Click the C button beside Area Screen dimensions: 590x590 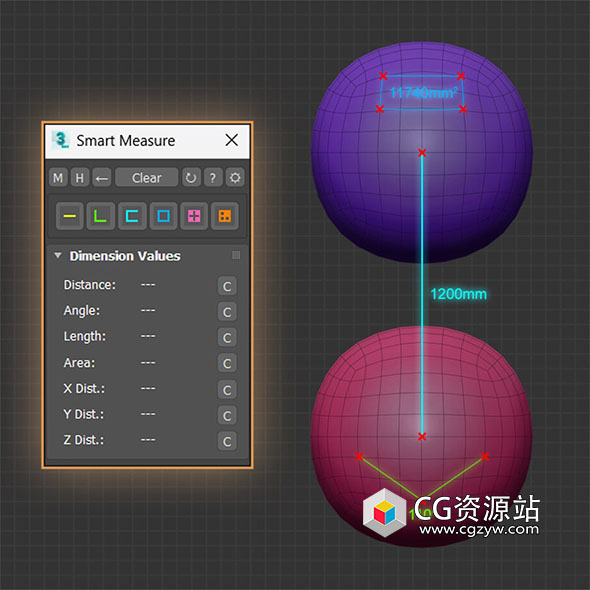pos(227,363)
